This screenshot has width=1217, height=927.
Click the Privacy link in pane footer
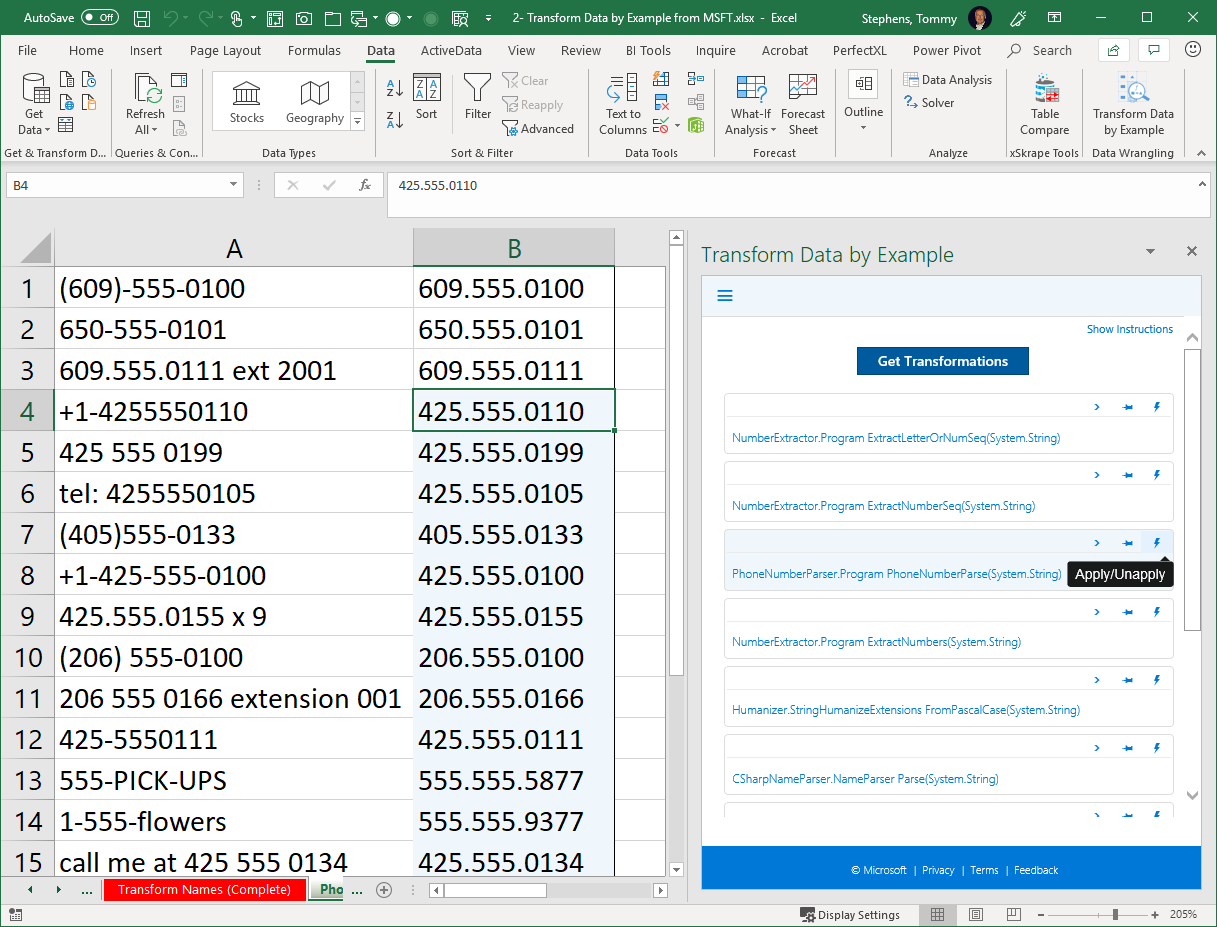(x=938, y=870)
